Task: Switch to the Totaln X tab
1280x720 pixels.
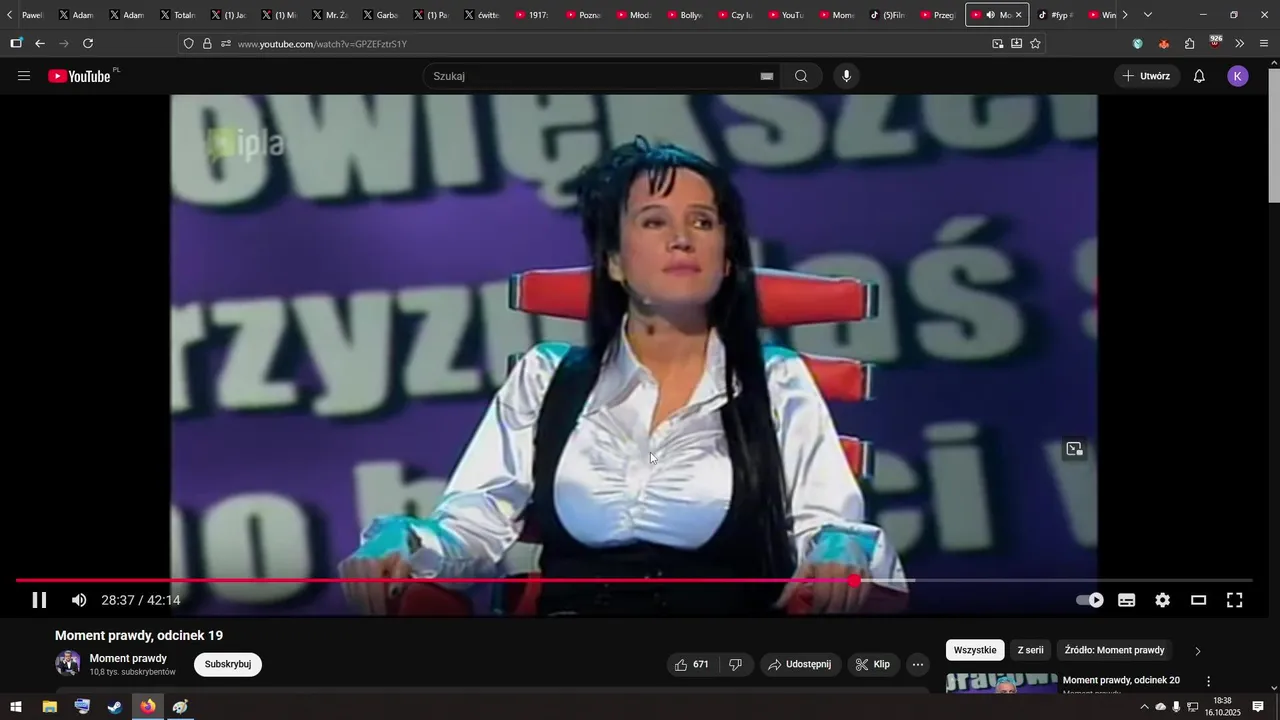Action: 178,15
